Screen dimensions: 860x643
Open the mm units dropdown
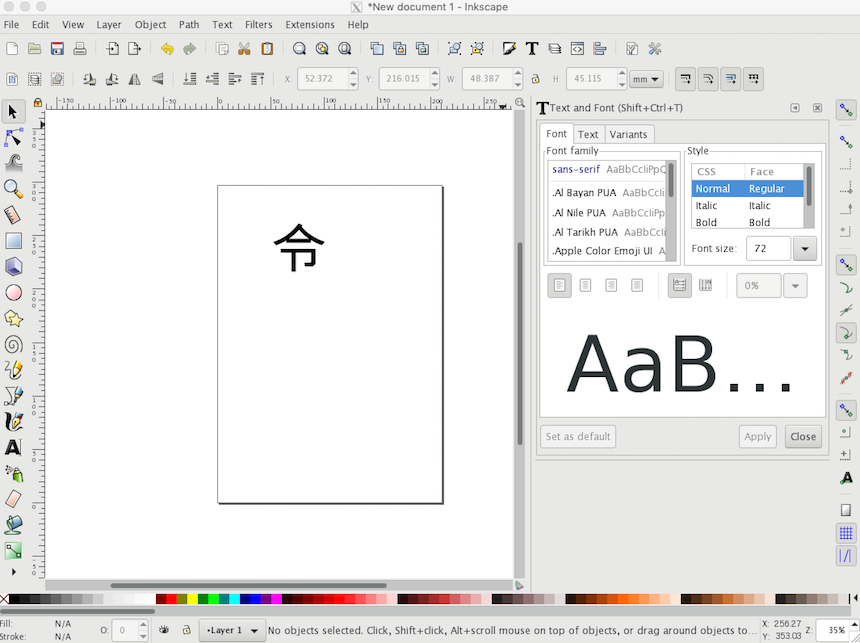(646, 79)
